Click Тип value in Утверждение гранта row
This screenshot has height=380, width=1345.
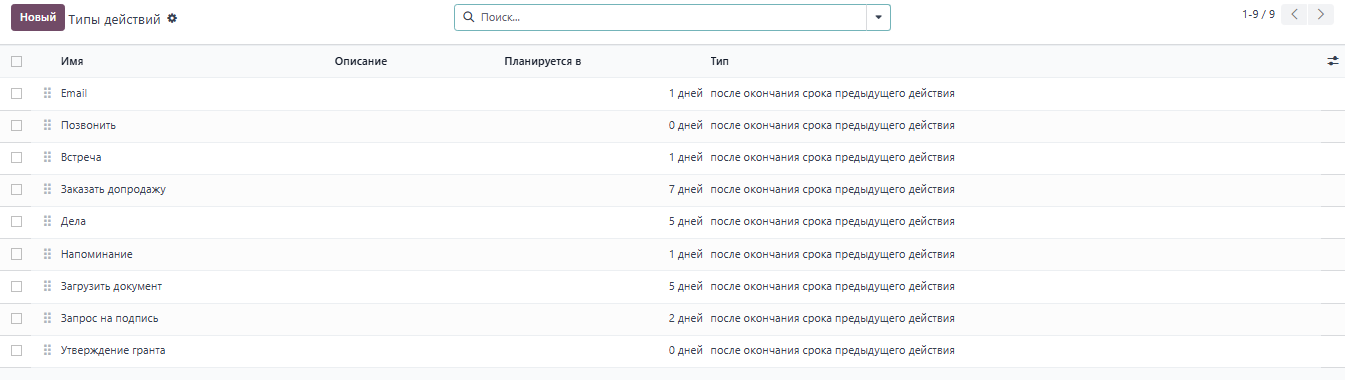(x=832, y=350)
